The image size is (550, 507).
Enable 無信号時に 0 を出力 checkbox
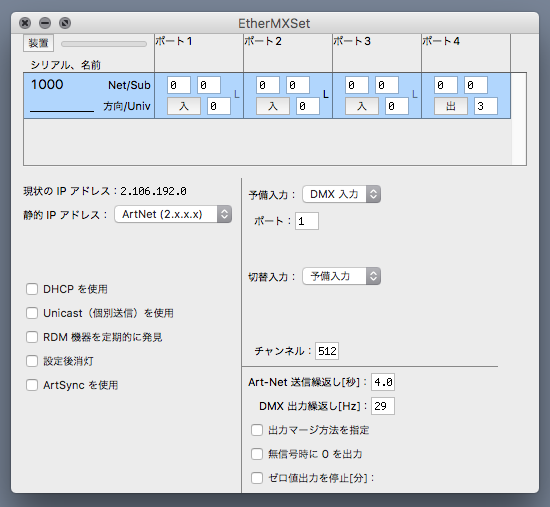(x=257, y=454)
